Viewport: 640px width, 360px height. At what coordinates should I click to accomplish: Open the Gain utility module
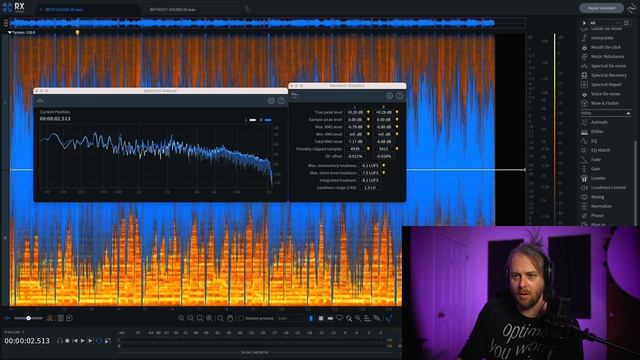click(596, 169)
